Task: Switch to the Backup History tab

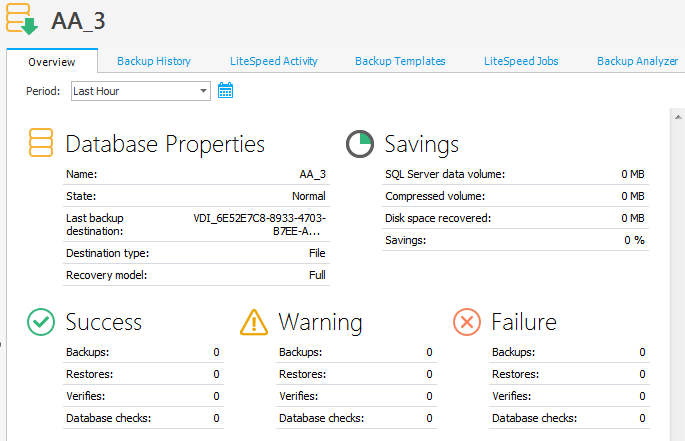Action: pos(154,61)
